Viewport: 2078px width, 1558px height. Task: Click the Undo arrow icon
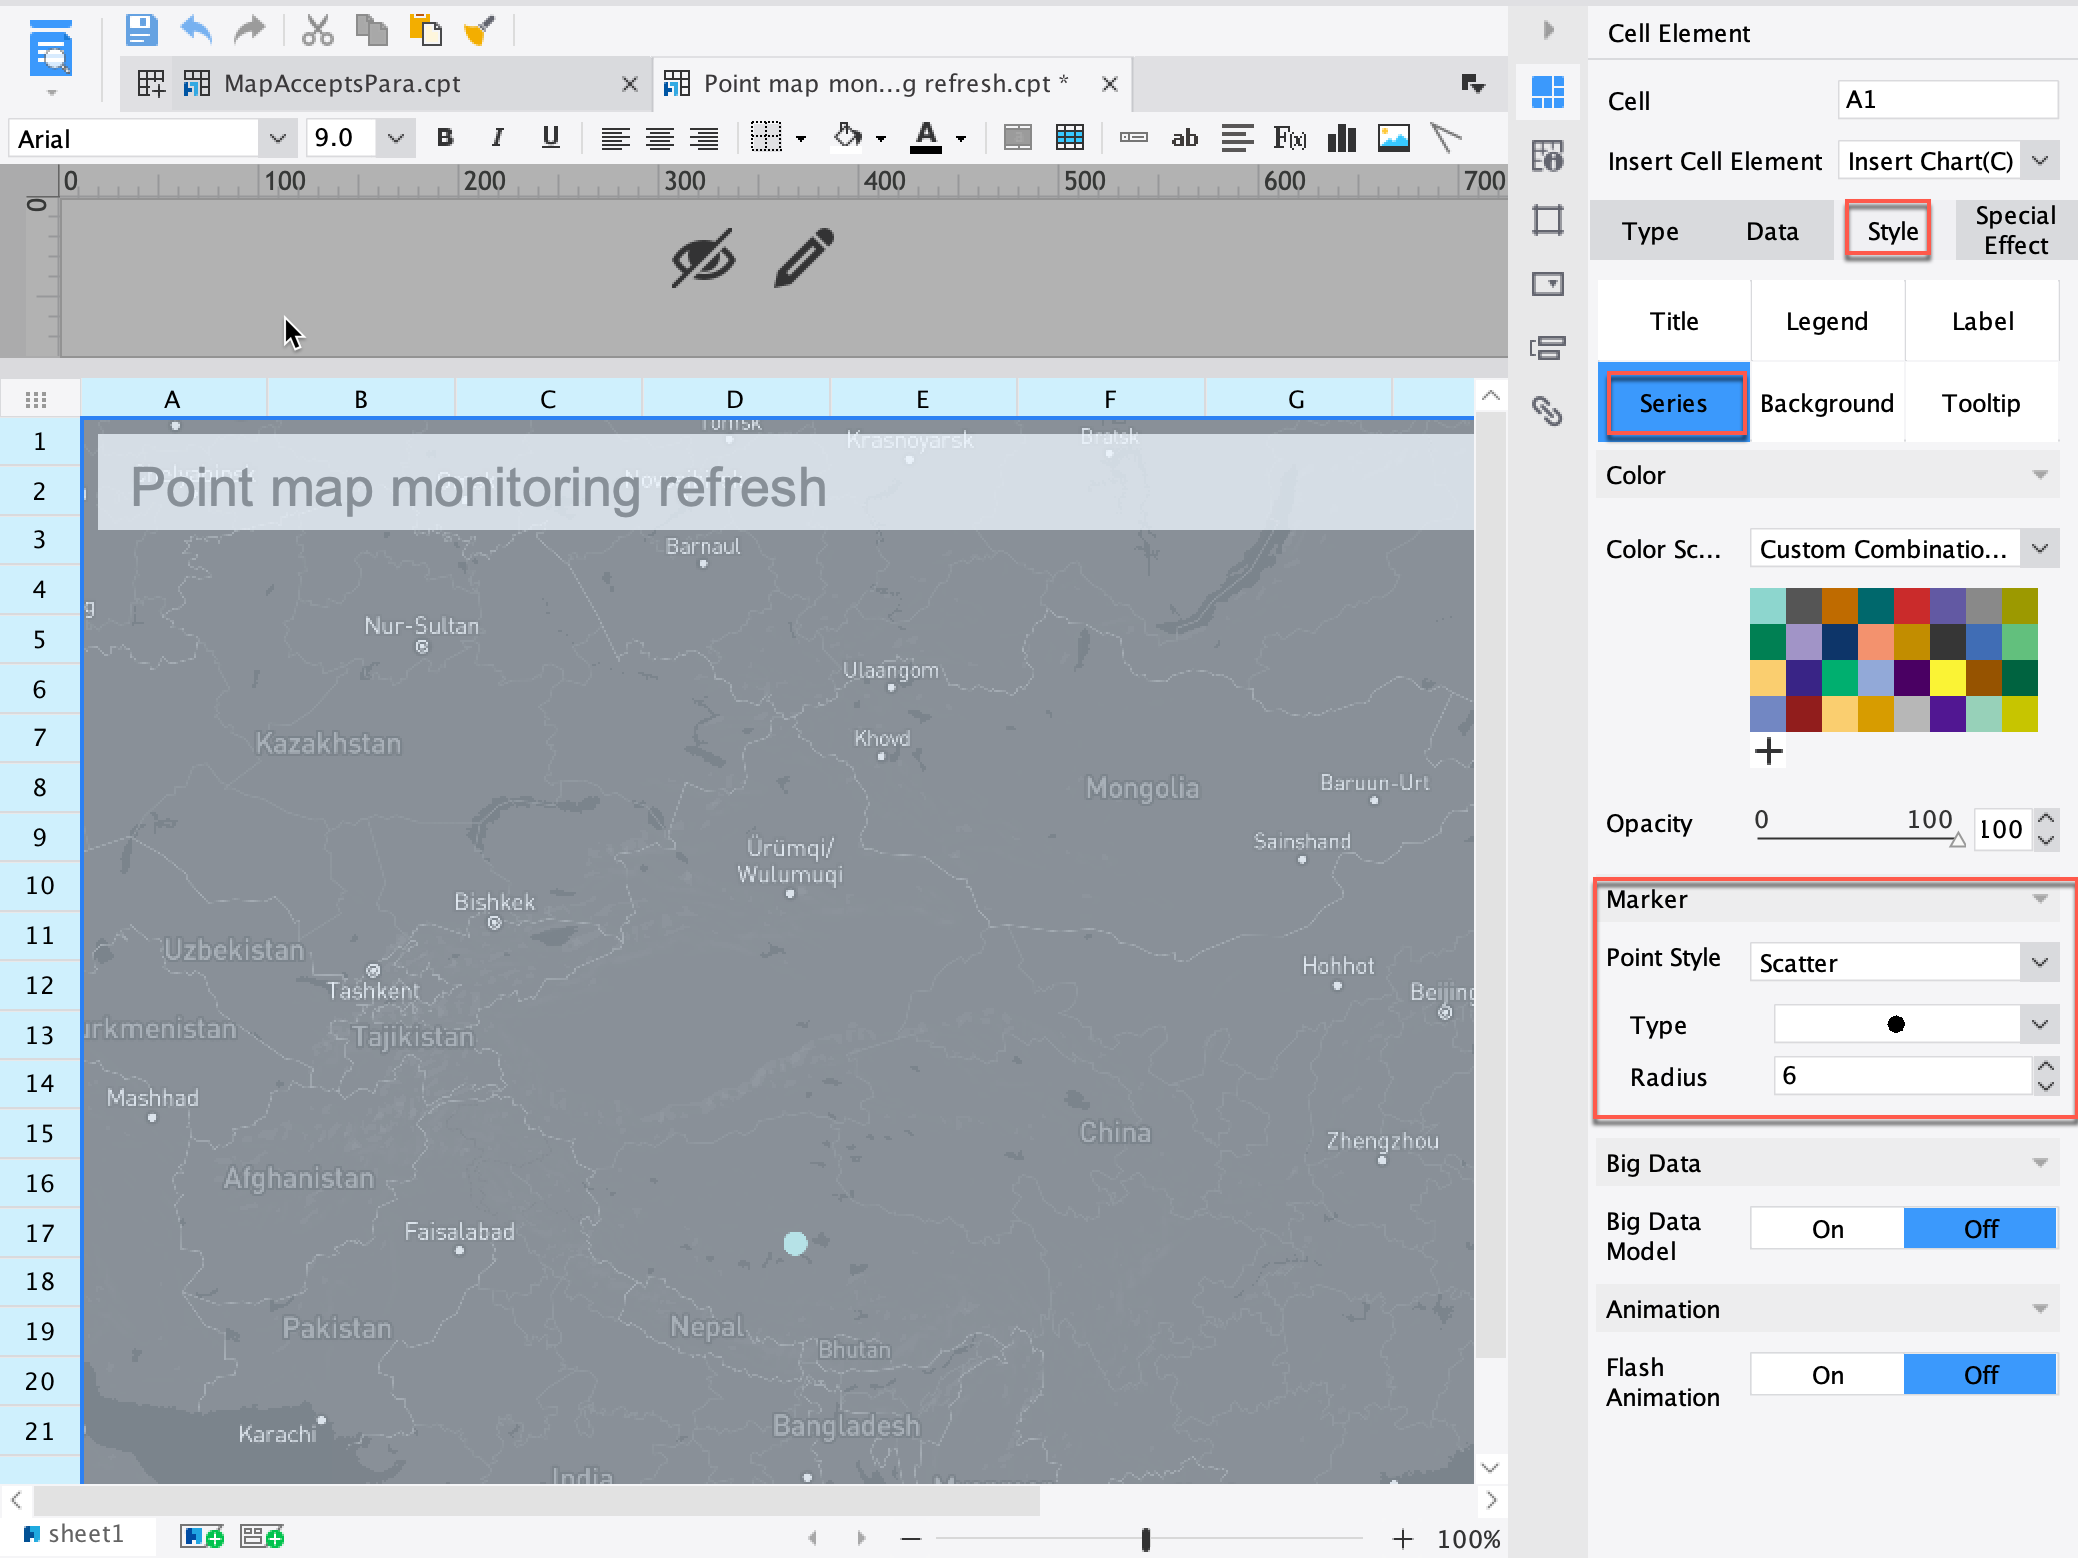[196, 30]
